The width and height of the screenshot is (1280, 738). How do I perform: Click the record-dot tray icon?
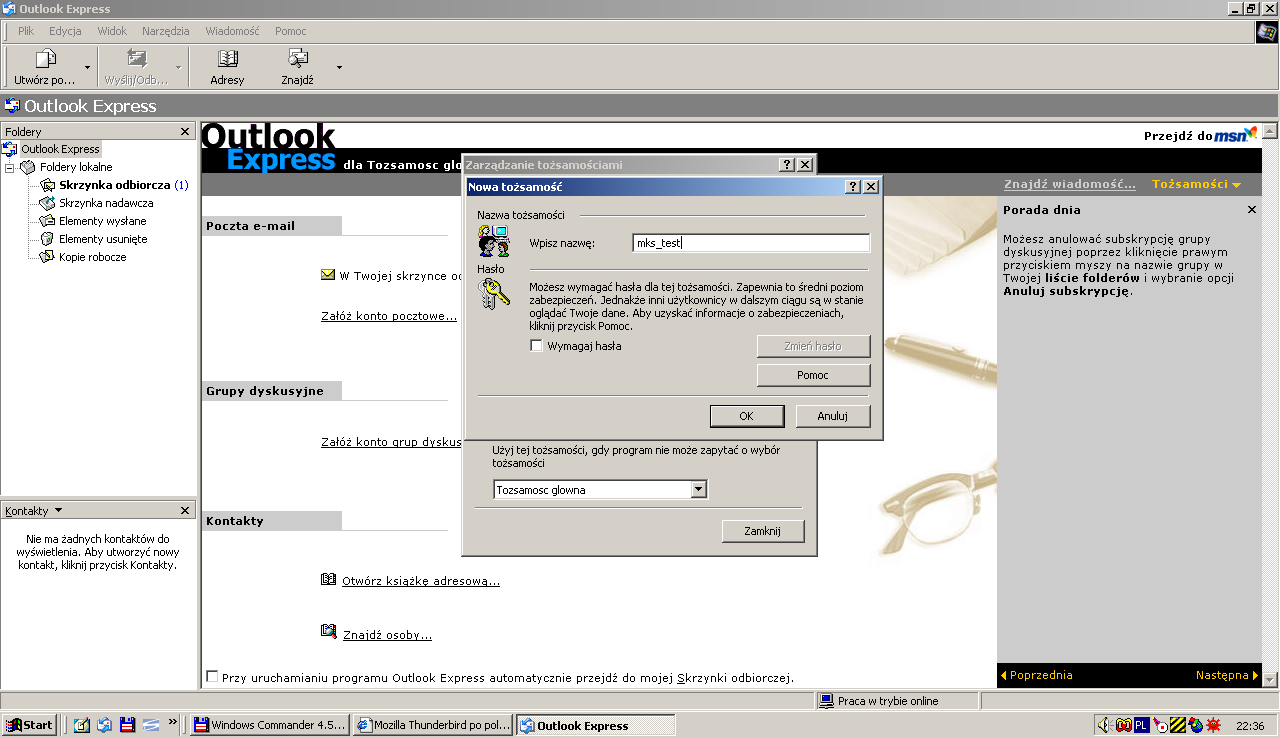[1160, 725]
